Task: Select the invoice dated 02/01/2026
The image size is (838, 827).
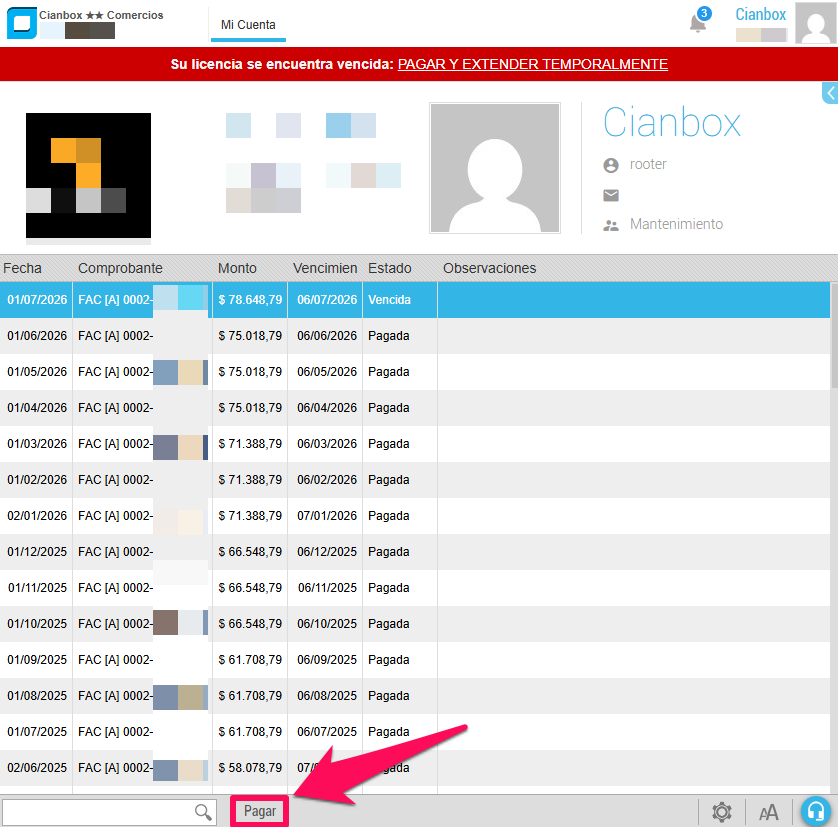Action: [x=415, y=516]
